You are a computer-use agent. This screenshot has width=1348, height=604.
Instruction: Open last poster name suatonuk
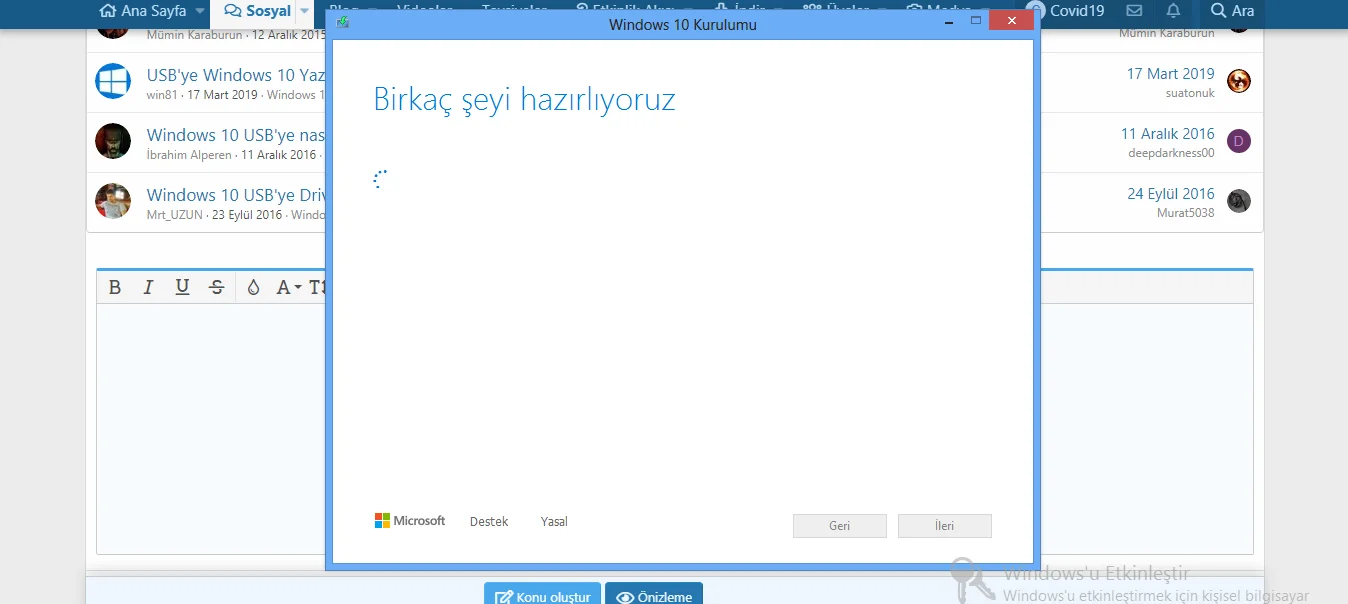(1190, 93)
